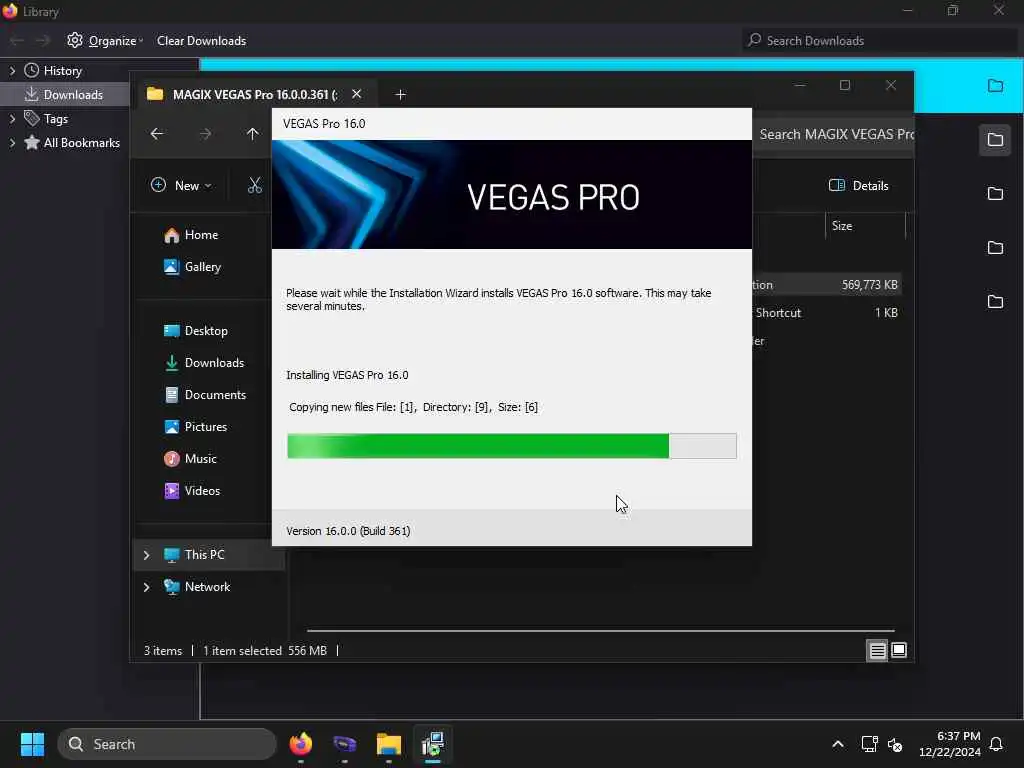Click the taskbar Search box
Screen dimensions: 1024x768
point(167,744)
